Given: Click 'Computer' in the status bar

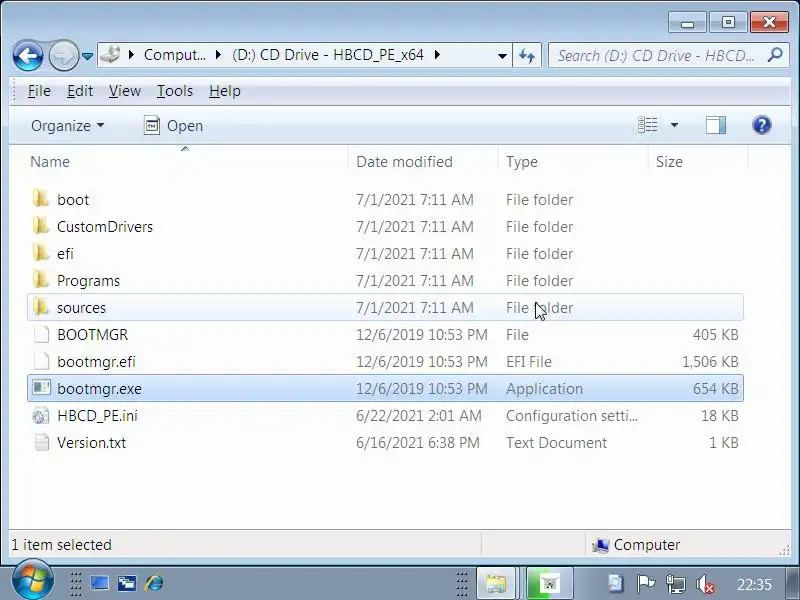Looking at the screenshot, I should tap(646, 545).
